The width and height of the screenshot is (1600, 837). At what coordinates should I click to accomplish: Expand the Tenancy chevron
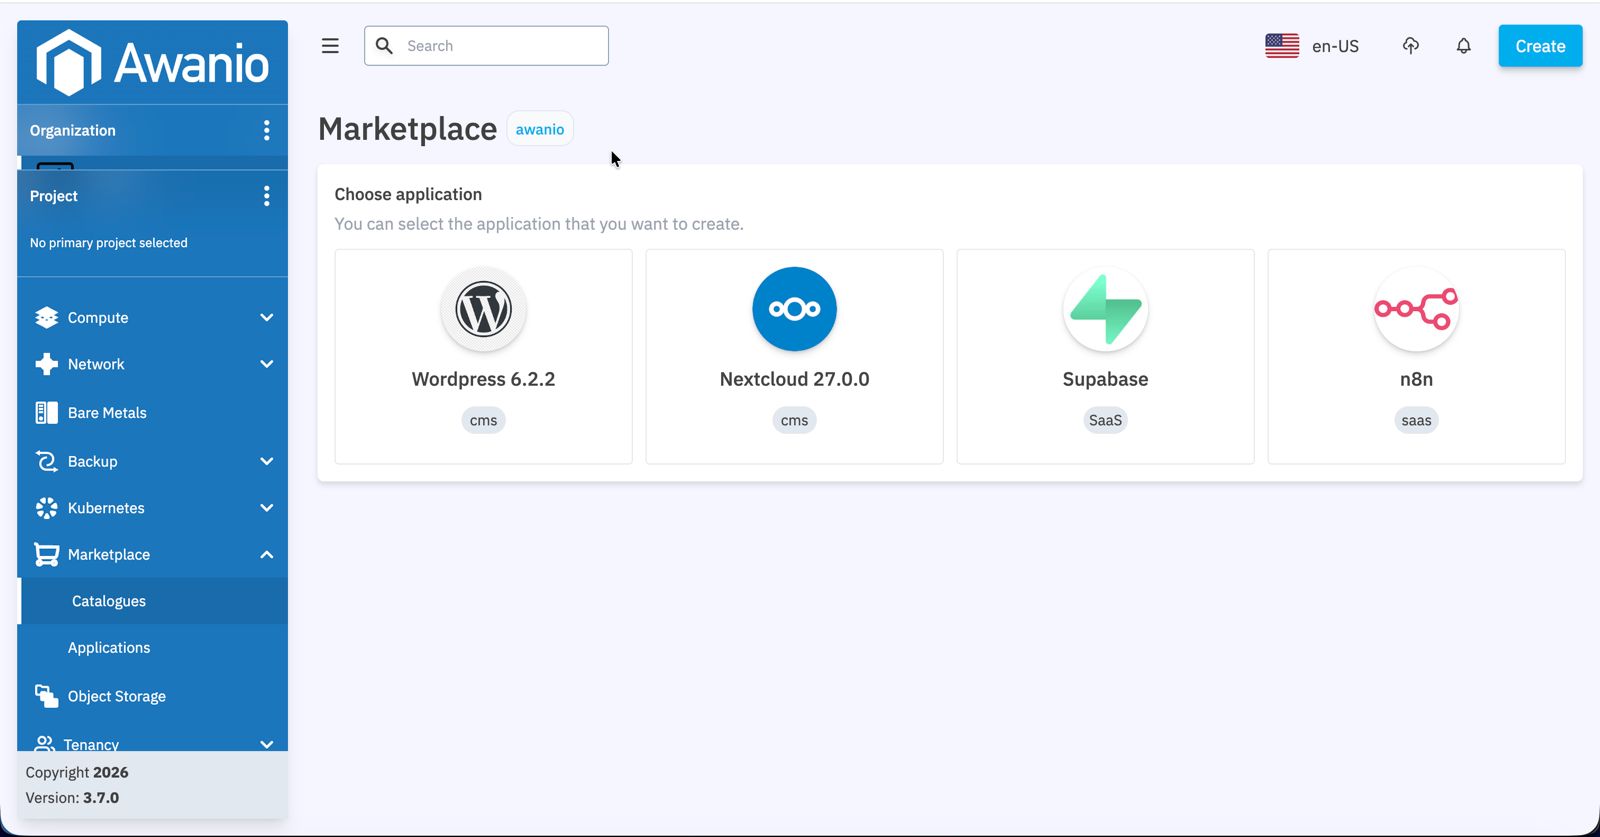[x=267, y=744]
